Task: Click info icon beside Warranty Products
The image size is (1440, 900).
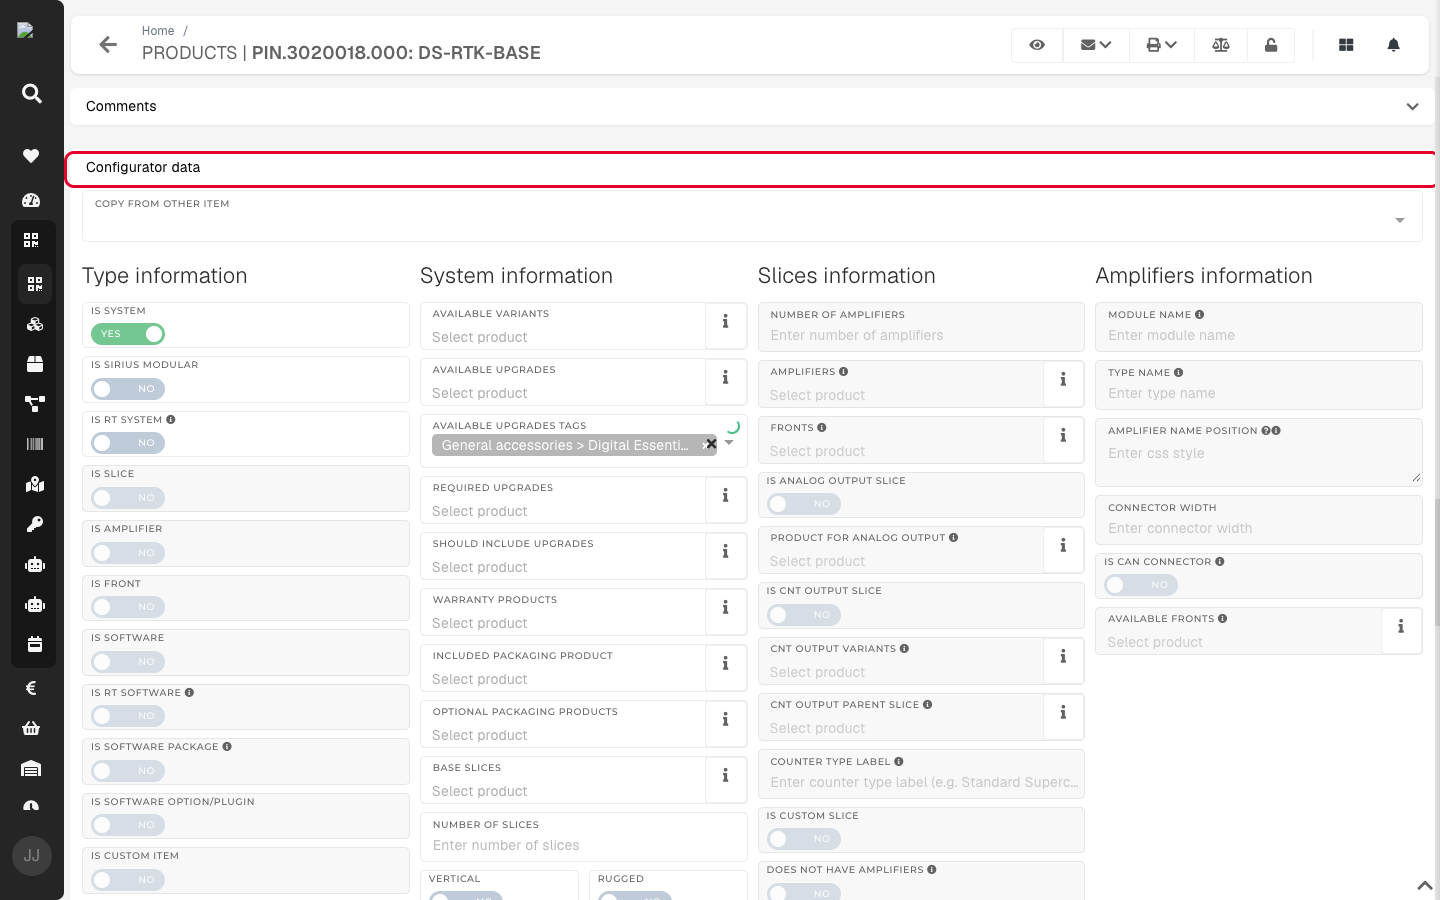Action: [x=726, y=608]
